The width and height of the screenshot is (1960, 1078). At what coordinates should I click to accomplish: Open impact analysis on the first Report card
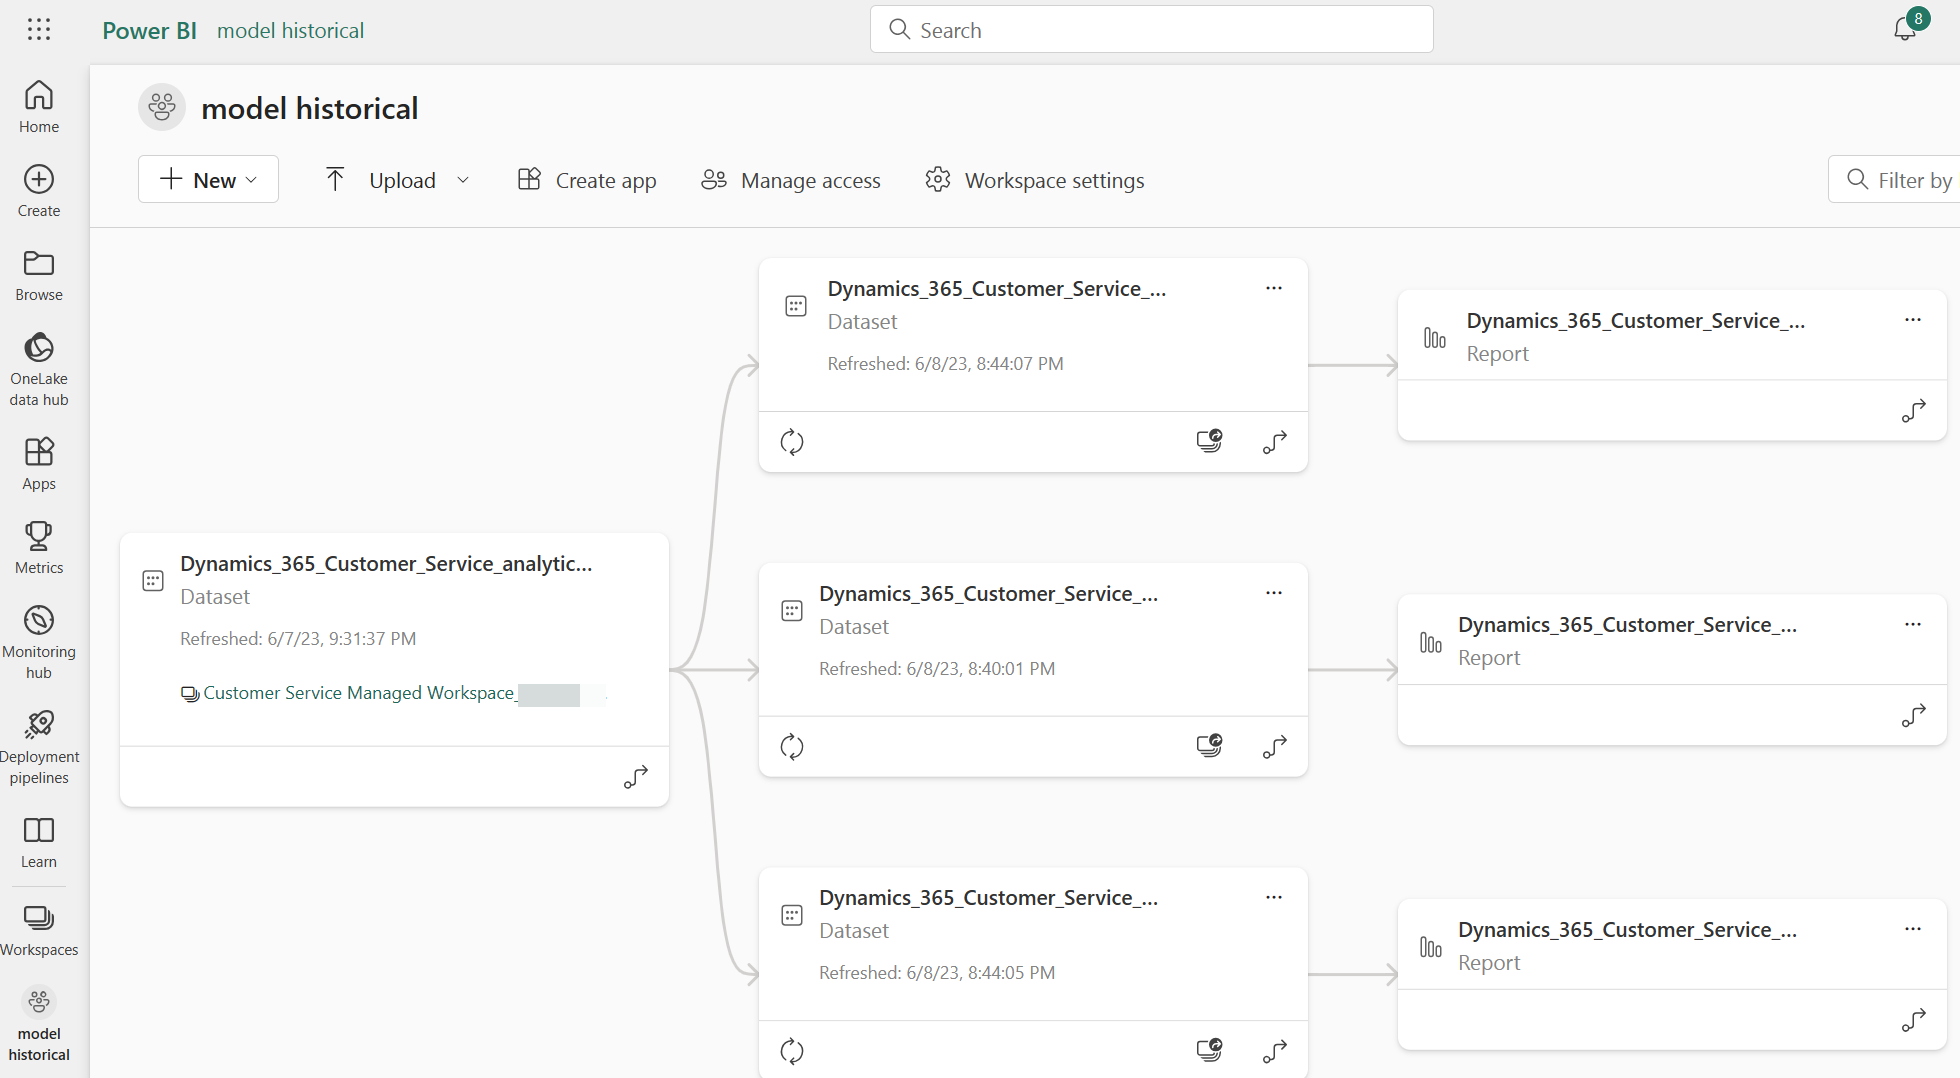(x=1913, y=410)
